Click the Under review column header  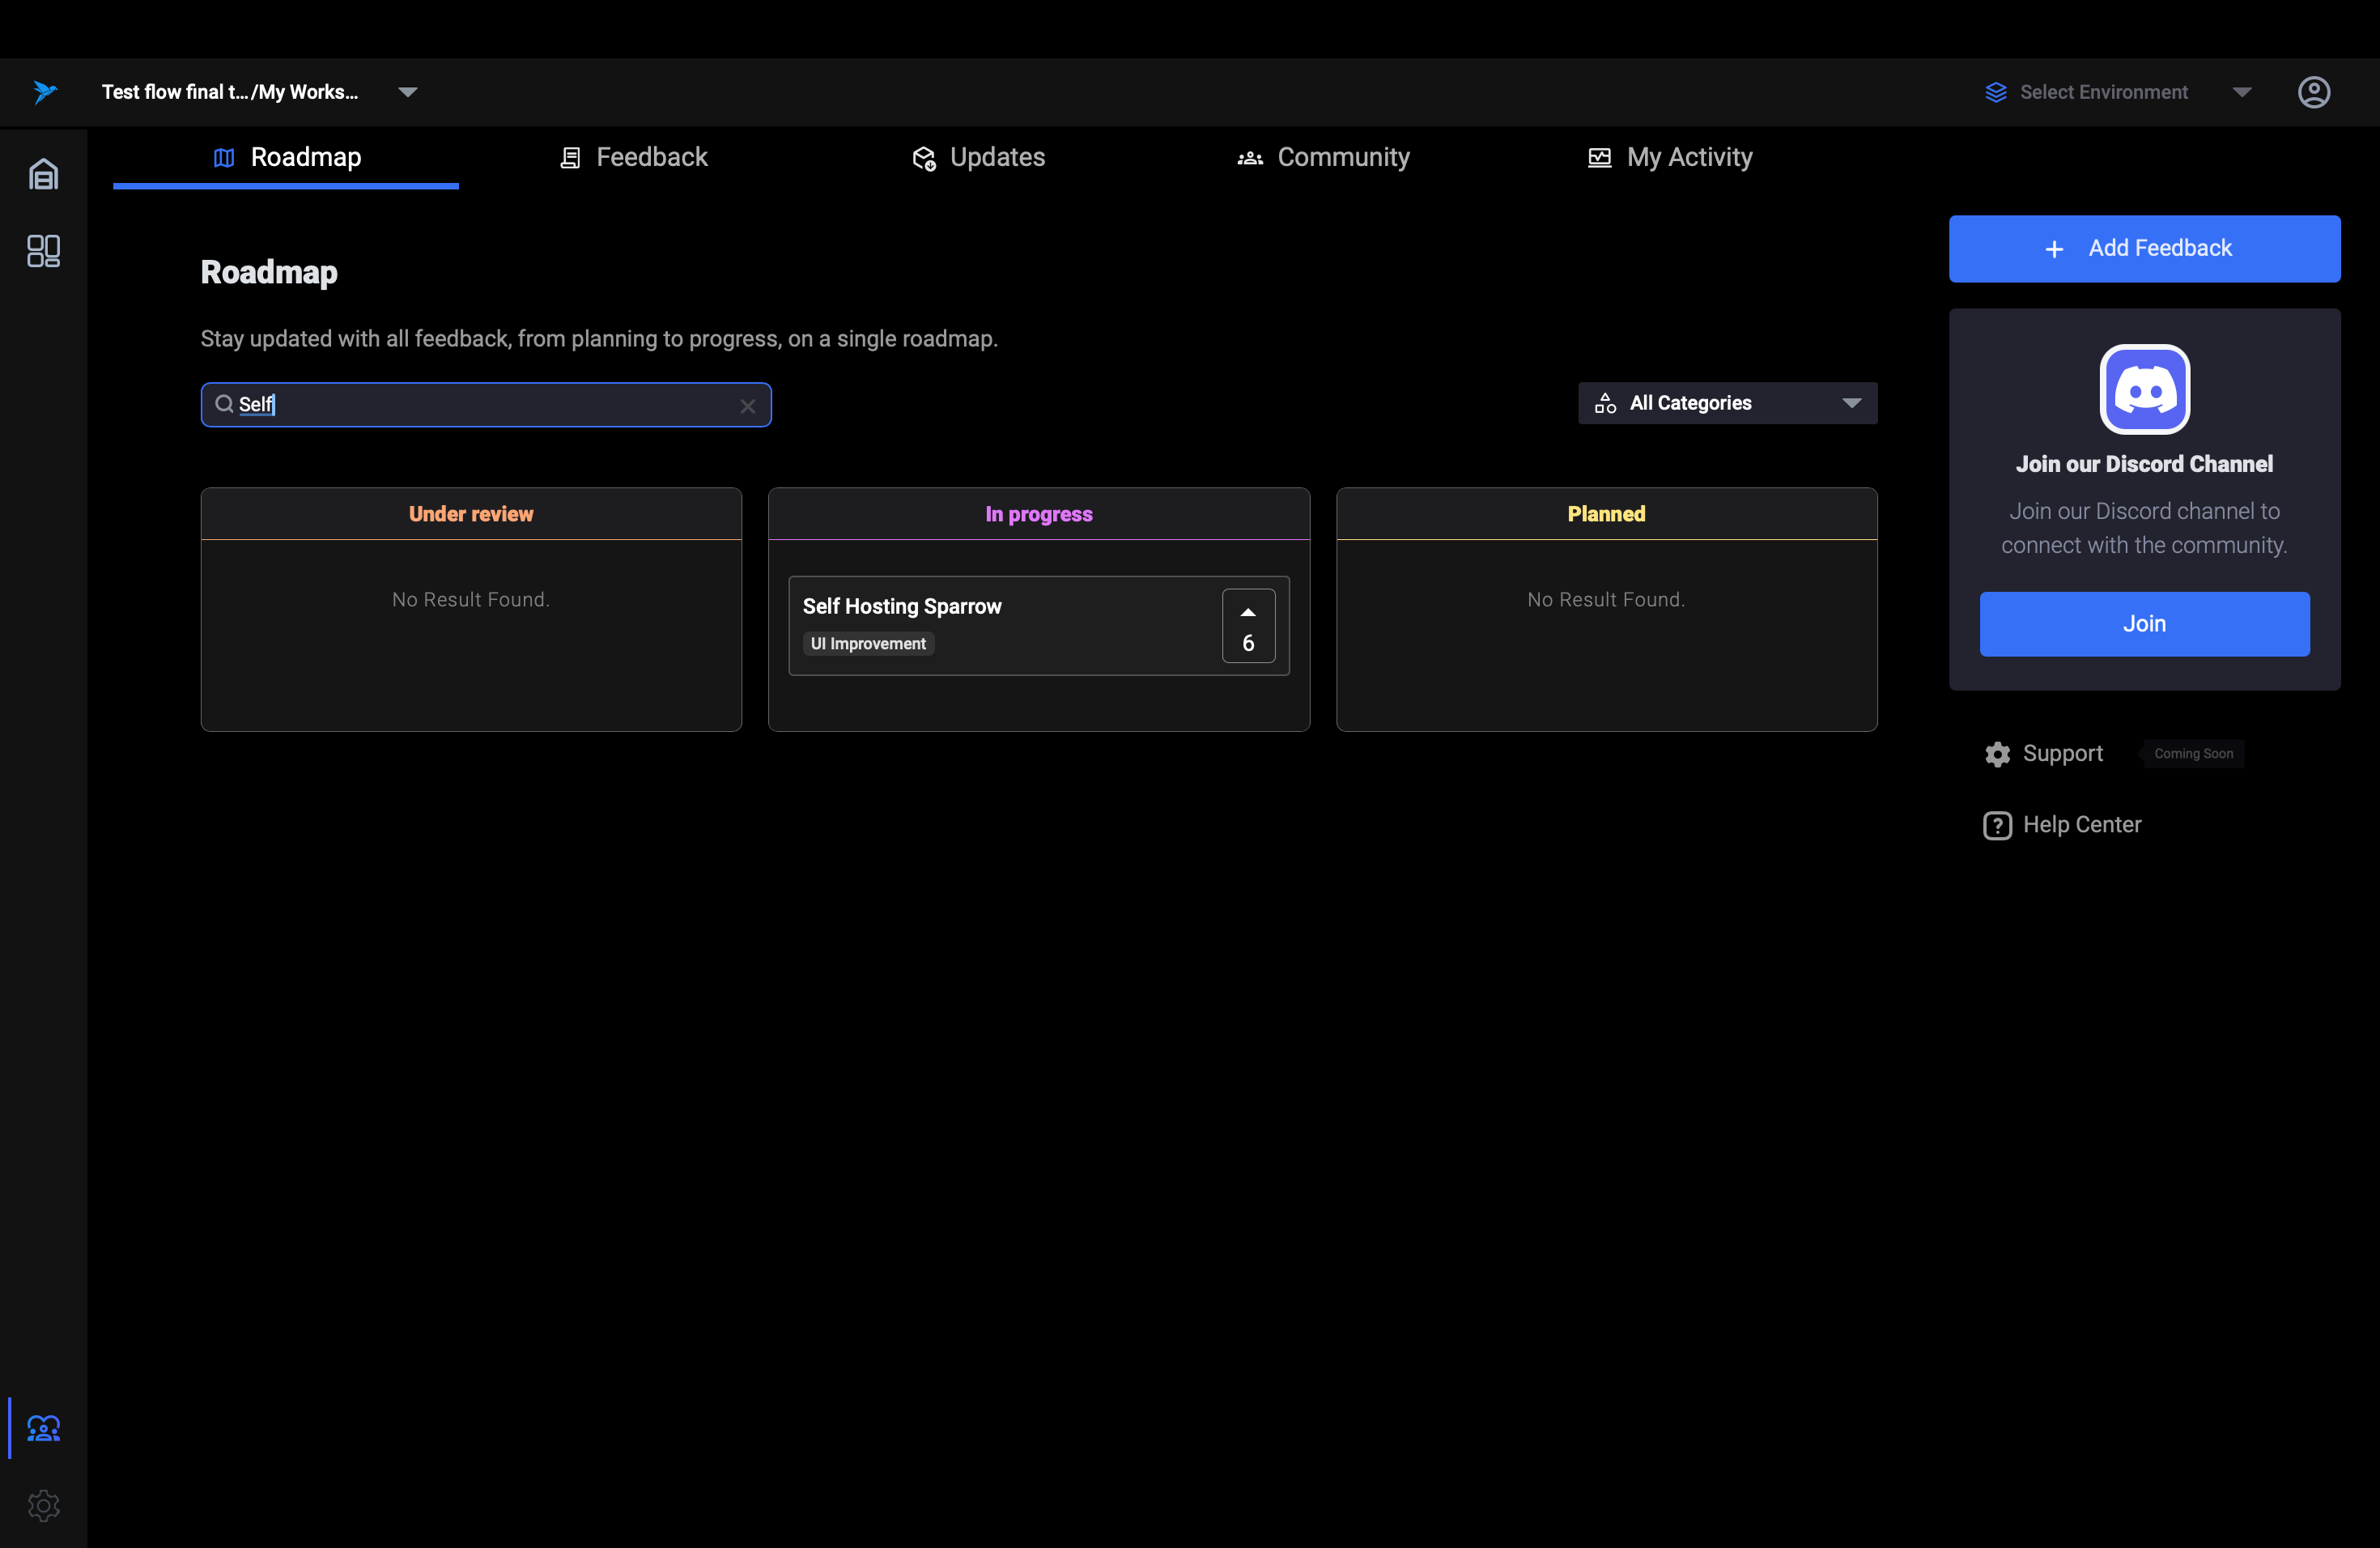(471, 514)
